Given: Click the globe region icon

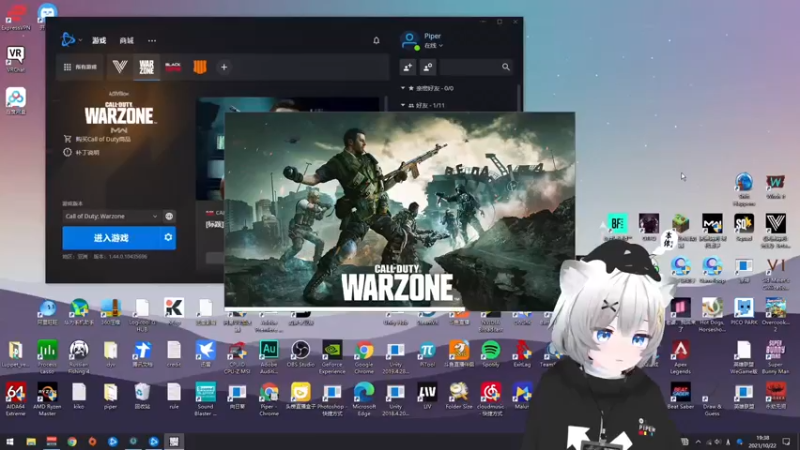Looking at the screenshot, I should click(x=169, y=216).
